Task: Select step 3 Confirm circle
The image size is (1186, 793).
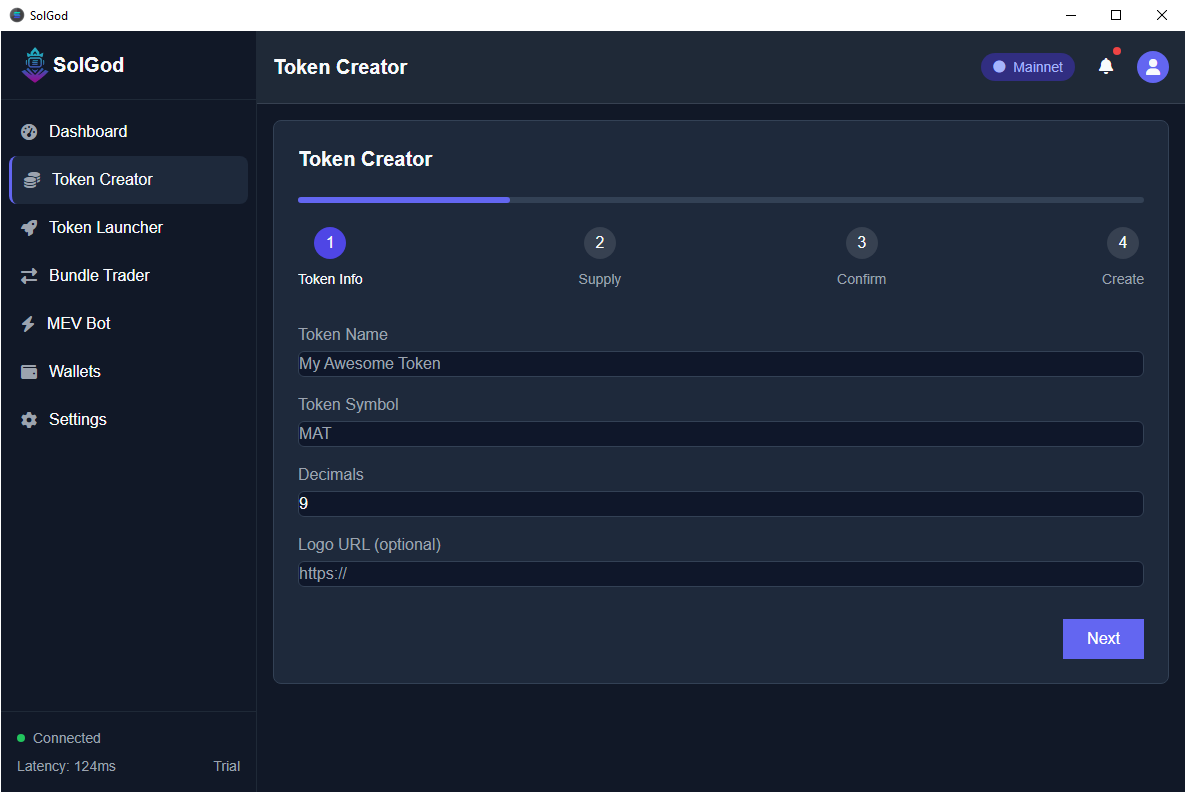Action: coord(861,242)
